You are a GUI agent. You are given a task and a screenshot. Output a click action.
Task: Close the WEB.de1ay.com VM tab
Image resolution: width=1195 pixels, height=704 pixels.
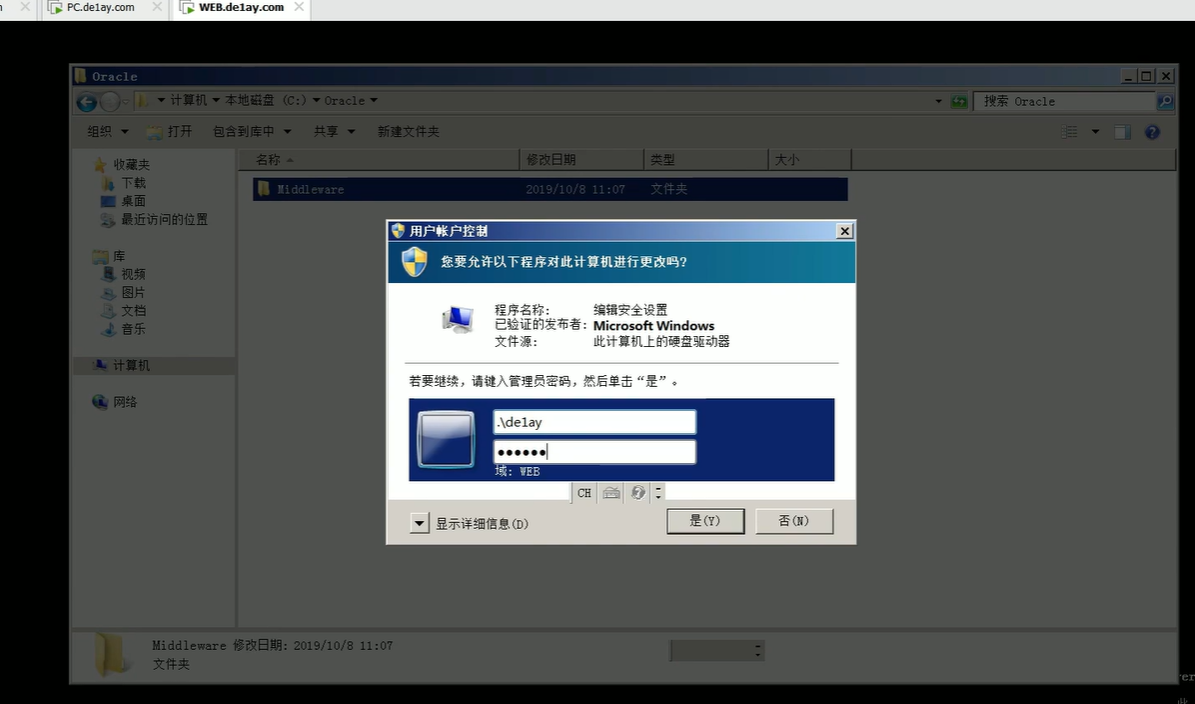[298, 8]
